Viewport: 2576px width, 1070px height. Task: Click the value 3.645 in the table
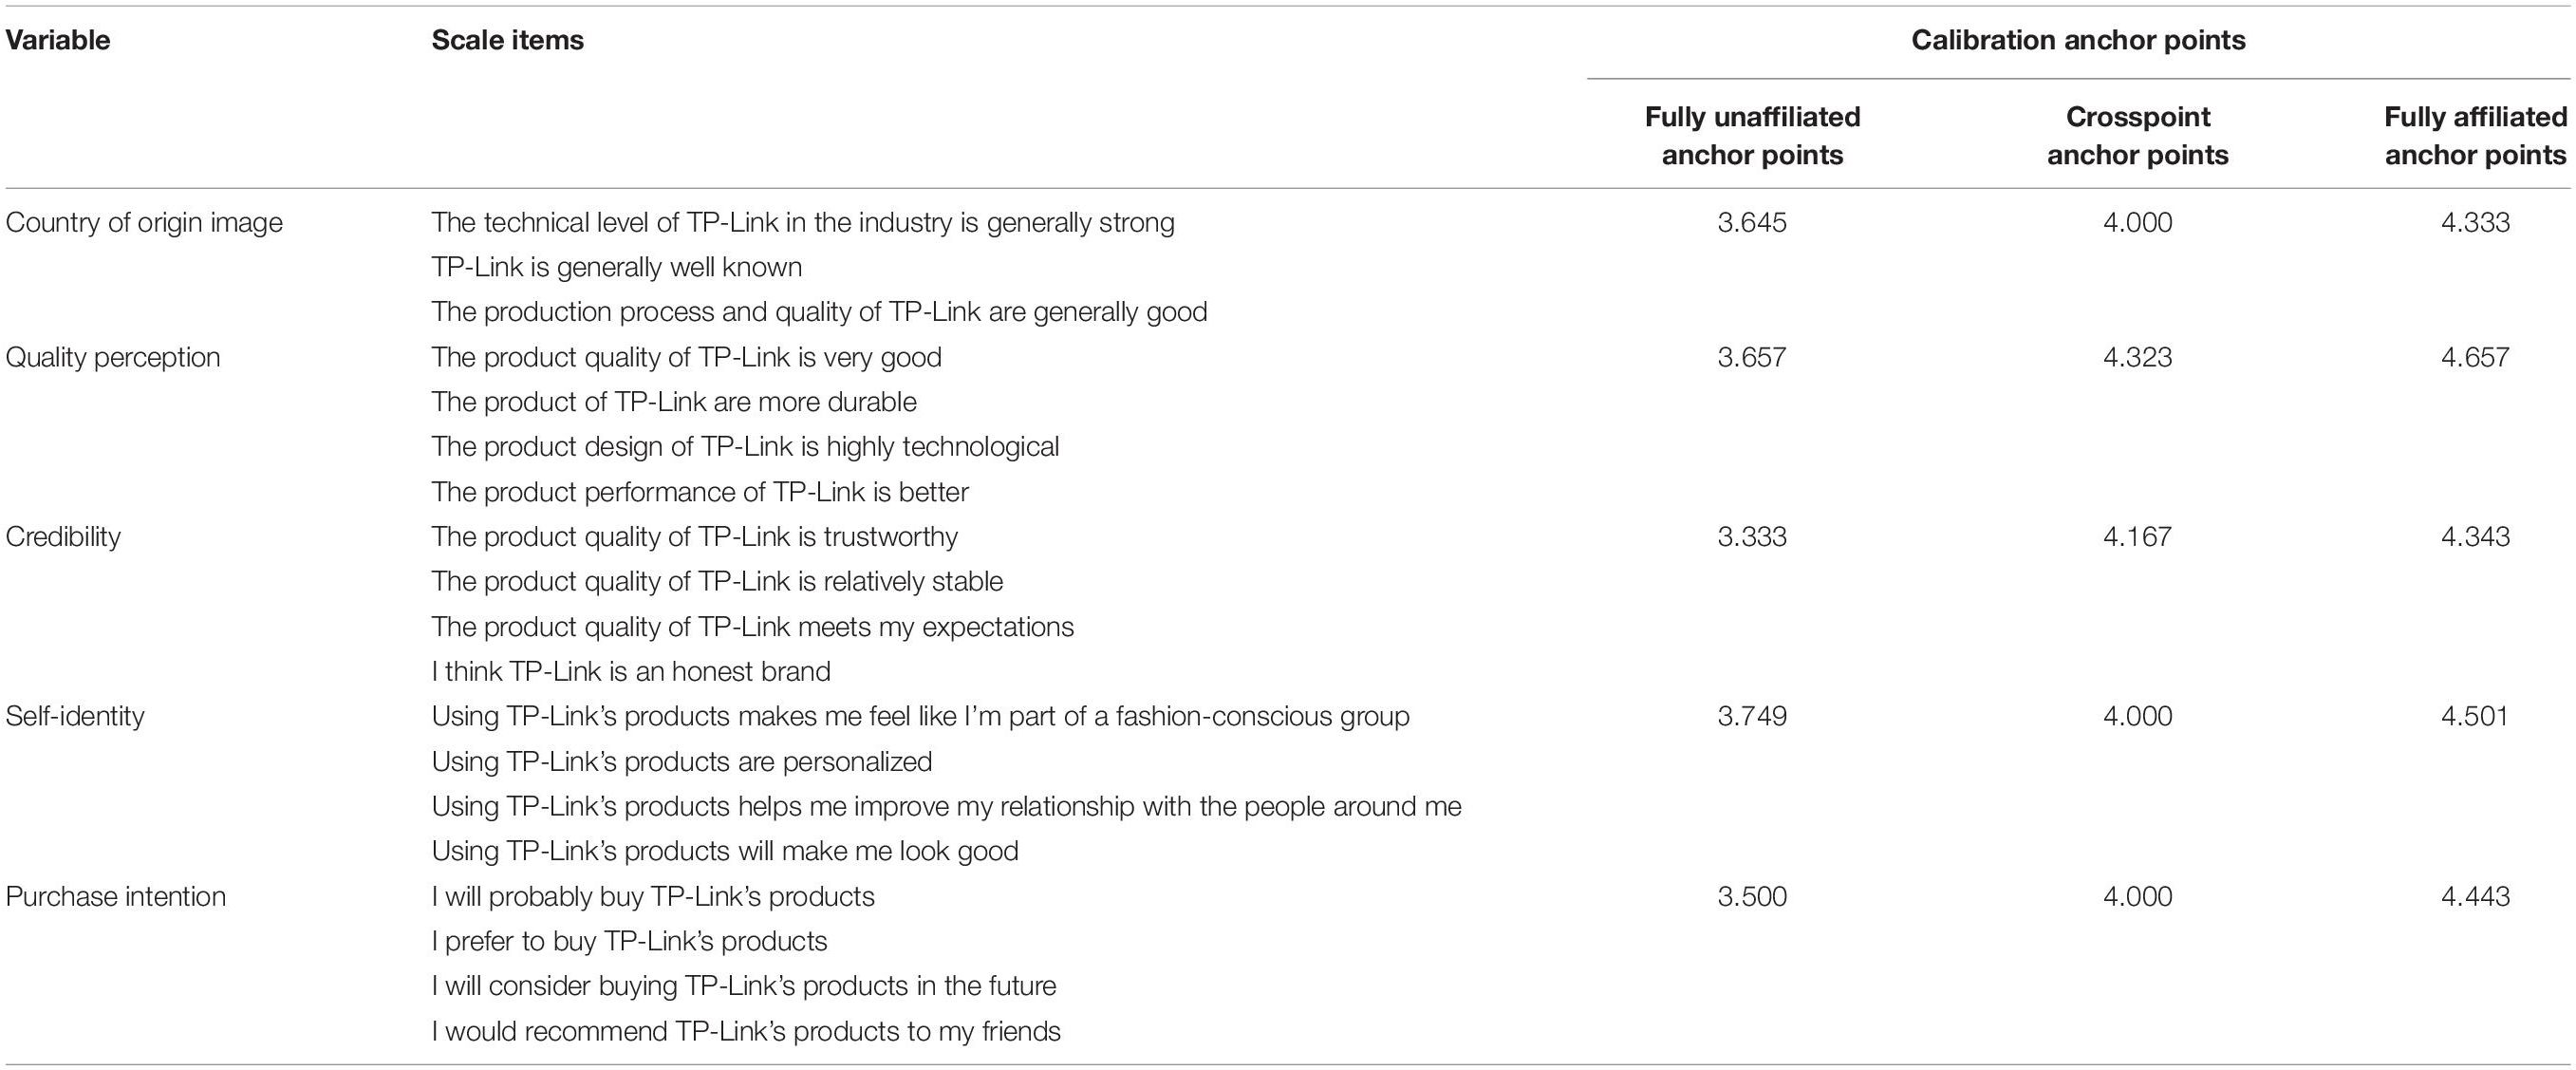1752,222
